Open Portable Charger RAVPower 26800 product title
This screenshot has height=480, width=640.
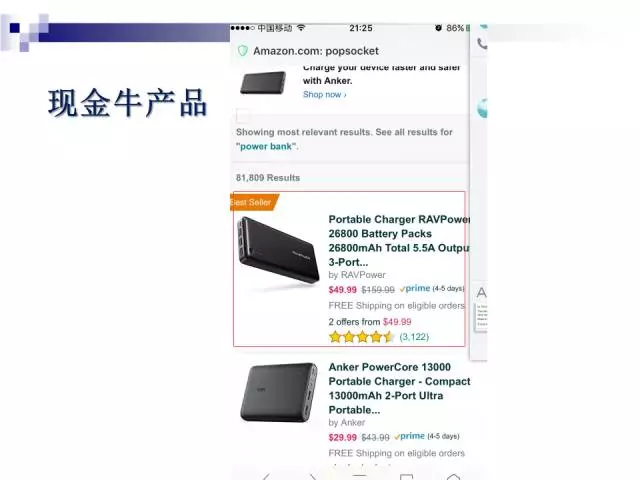pos(399,241)
